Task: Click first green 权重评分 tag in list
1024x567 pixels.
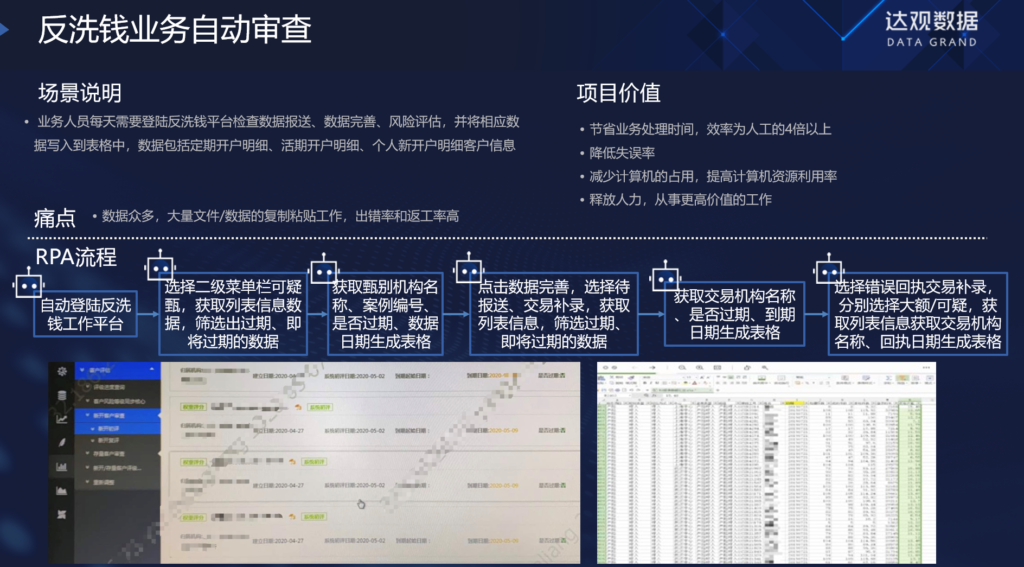Action: (192, 406)
